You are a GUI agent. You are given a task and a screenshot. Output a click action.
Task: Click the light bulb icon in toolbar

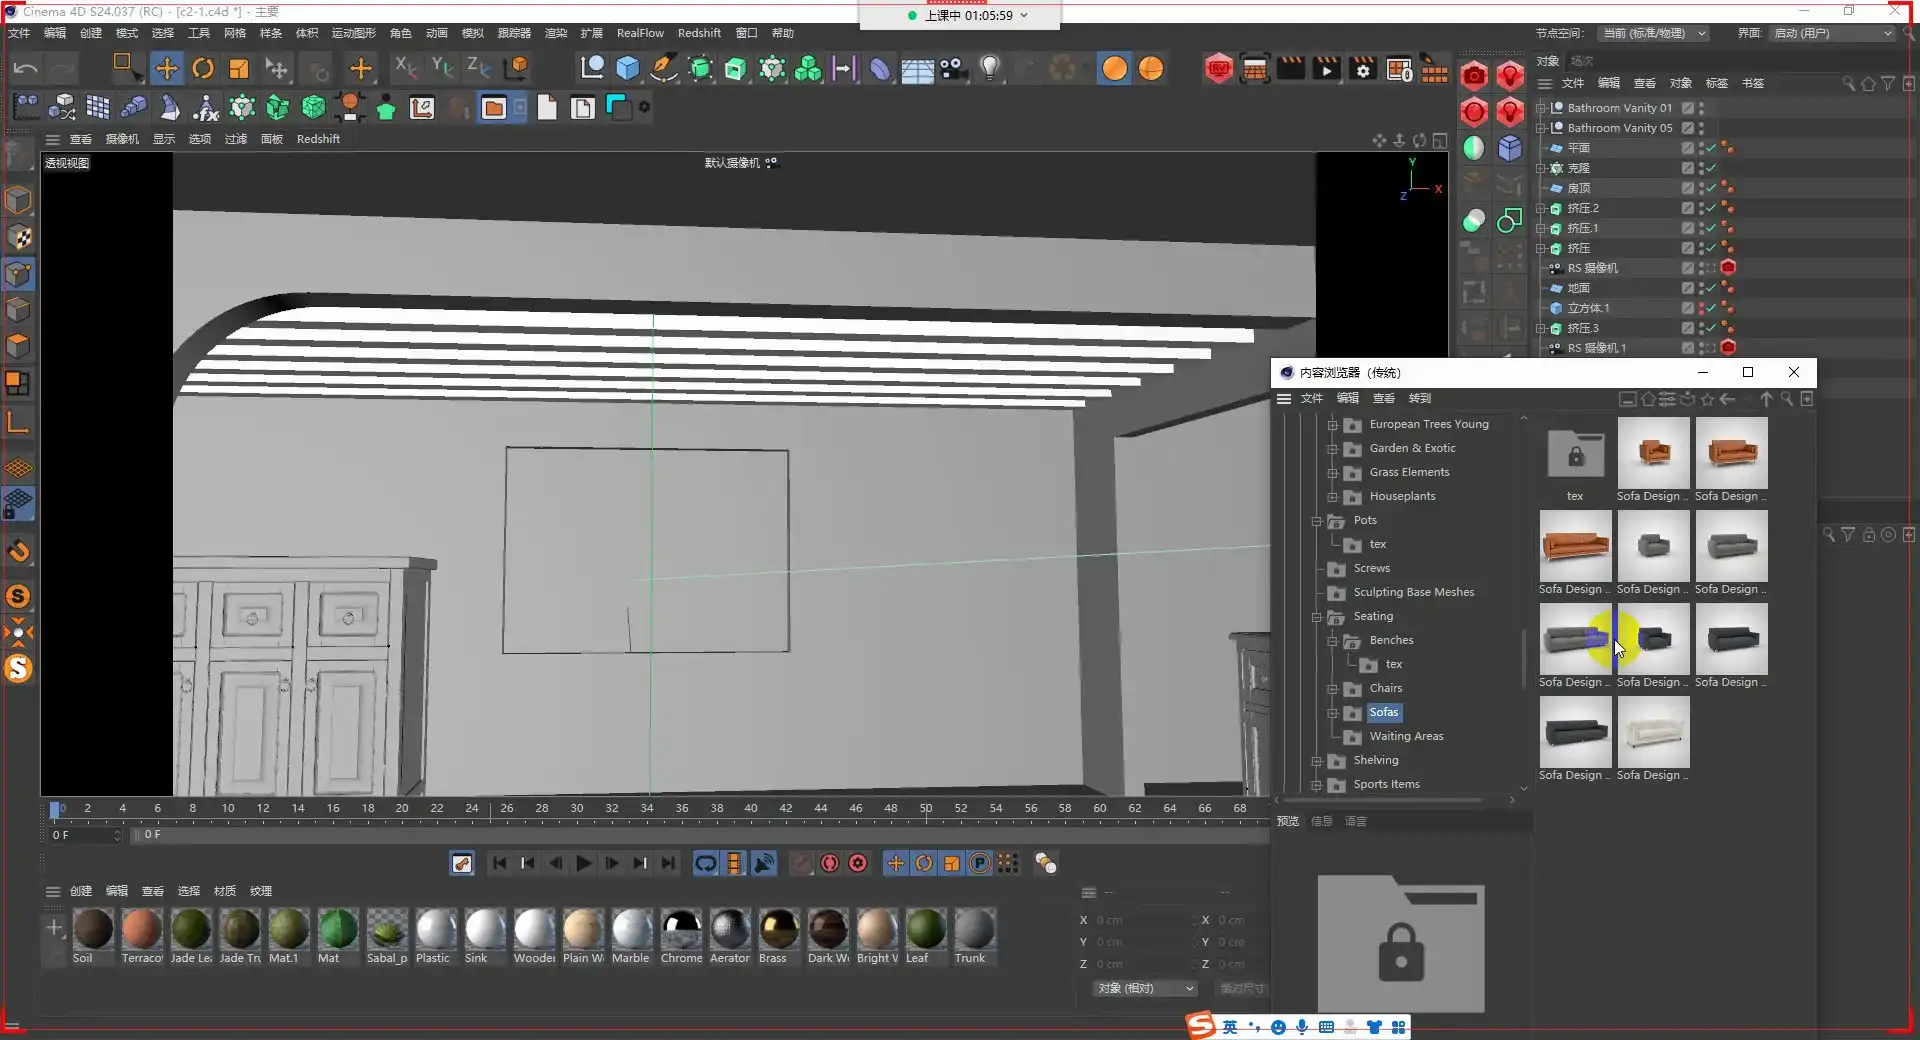click(x=989, y=68)
